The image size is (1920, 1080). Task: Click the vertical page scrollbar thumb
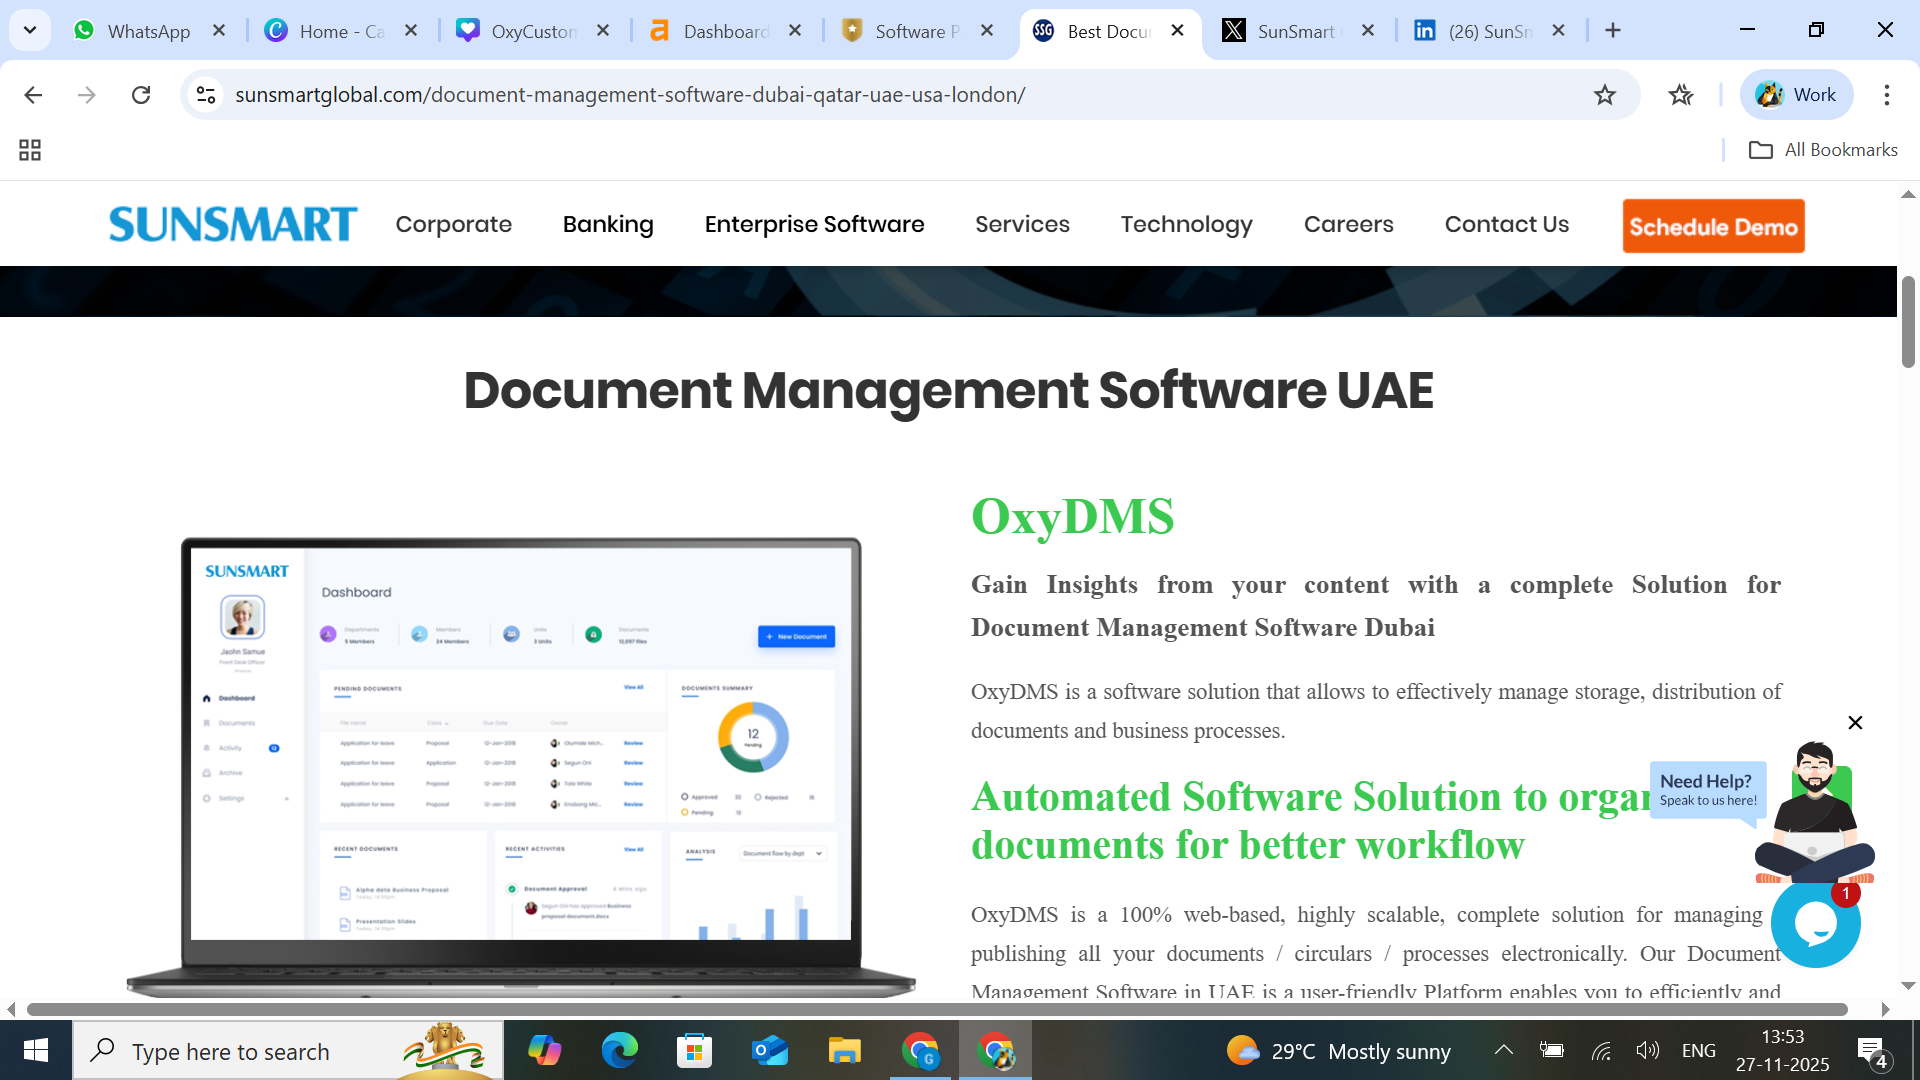point(1908,322)
